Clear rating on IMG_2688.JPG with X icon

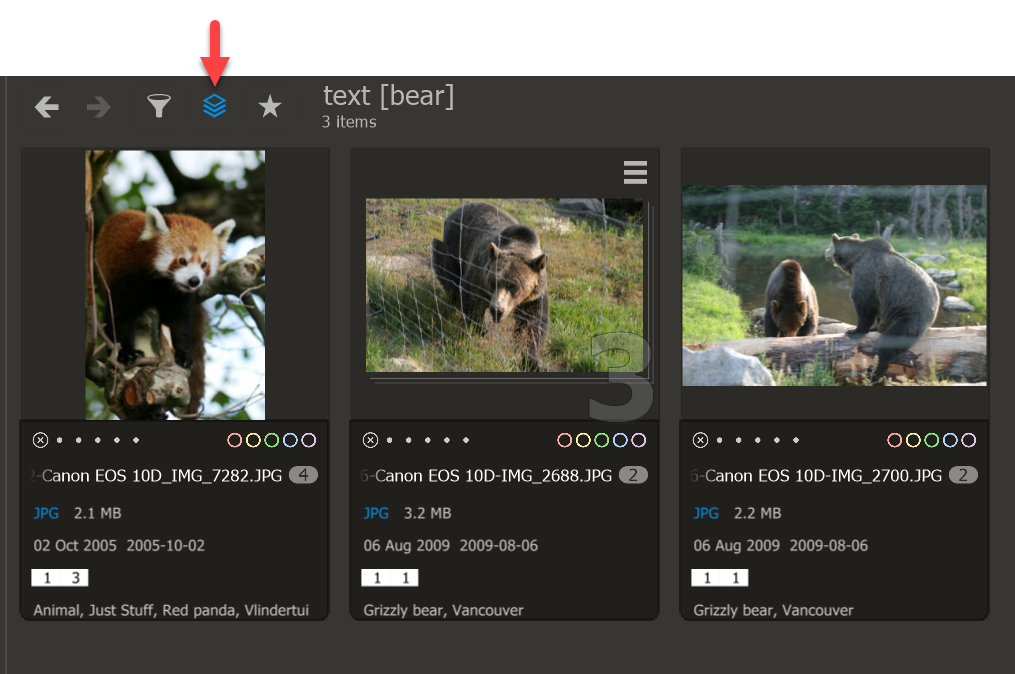pyautogui.click(x=370, y=440)
